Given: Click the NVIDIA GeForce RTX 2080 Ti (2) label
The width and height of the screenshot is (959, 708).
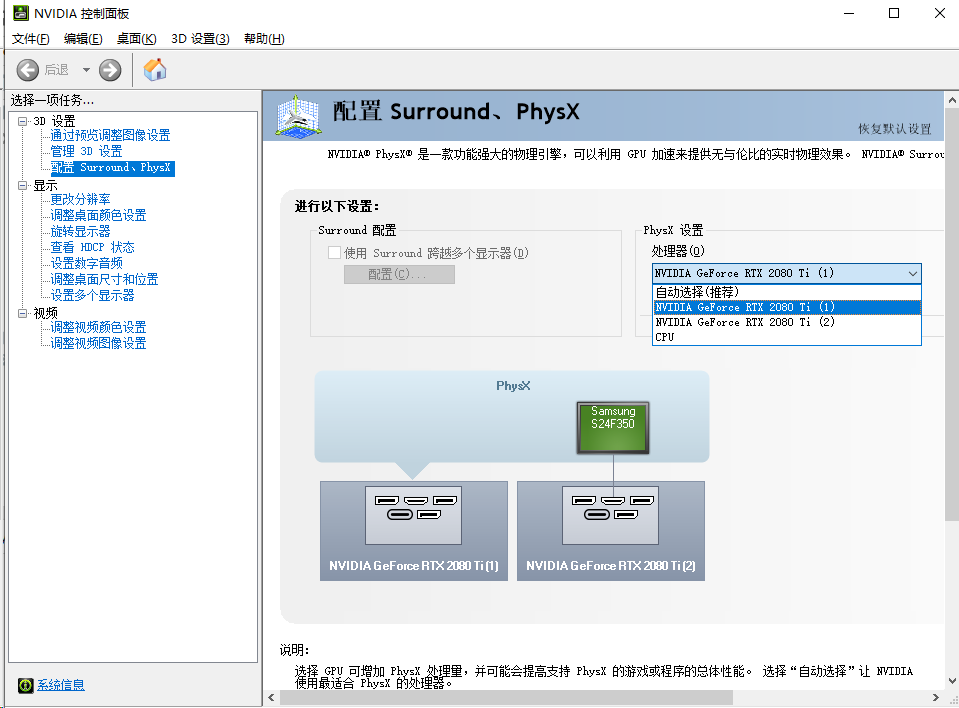Looking at the screenshot, I should click(610, 566).
